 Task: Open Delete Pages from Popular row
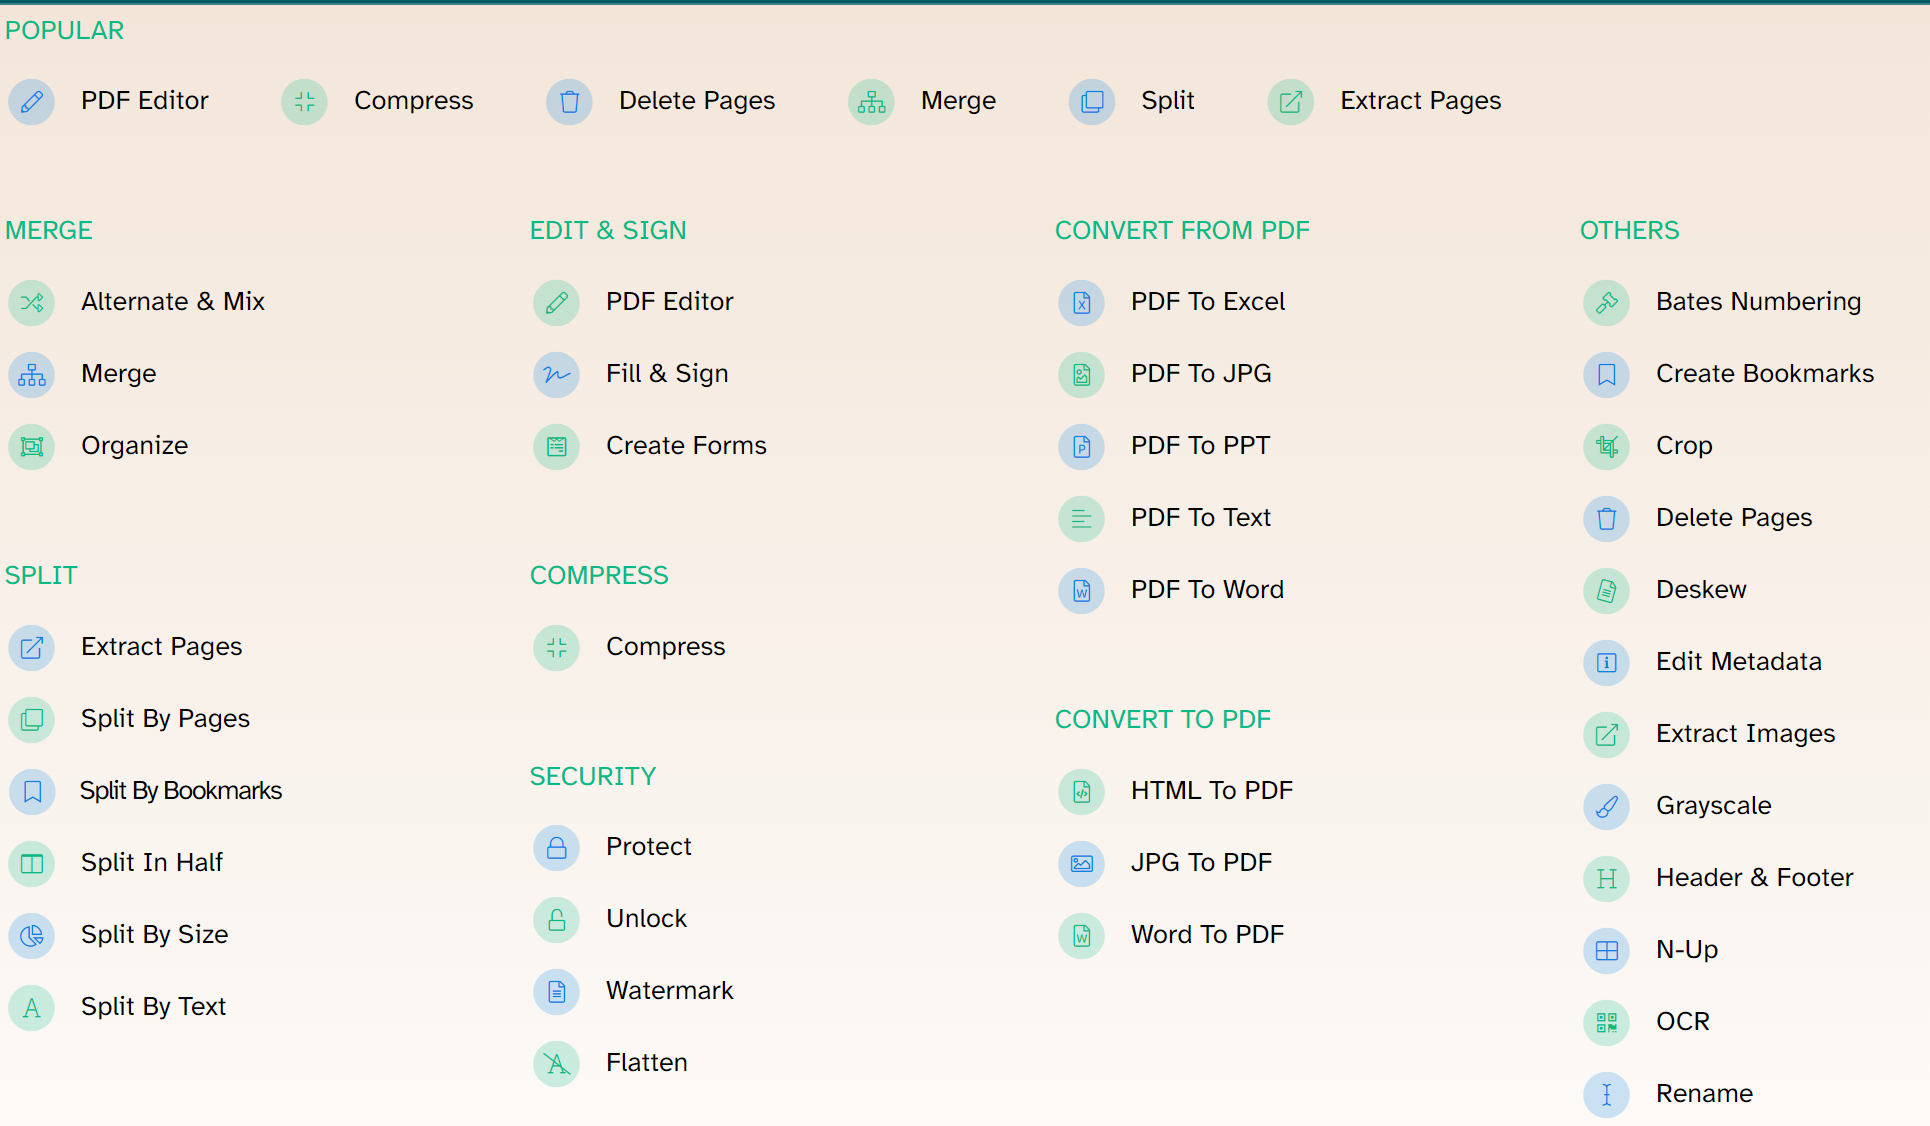pyautogui.click(x=696, y=101)
